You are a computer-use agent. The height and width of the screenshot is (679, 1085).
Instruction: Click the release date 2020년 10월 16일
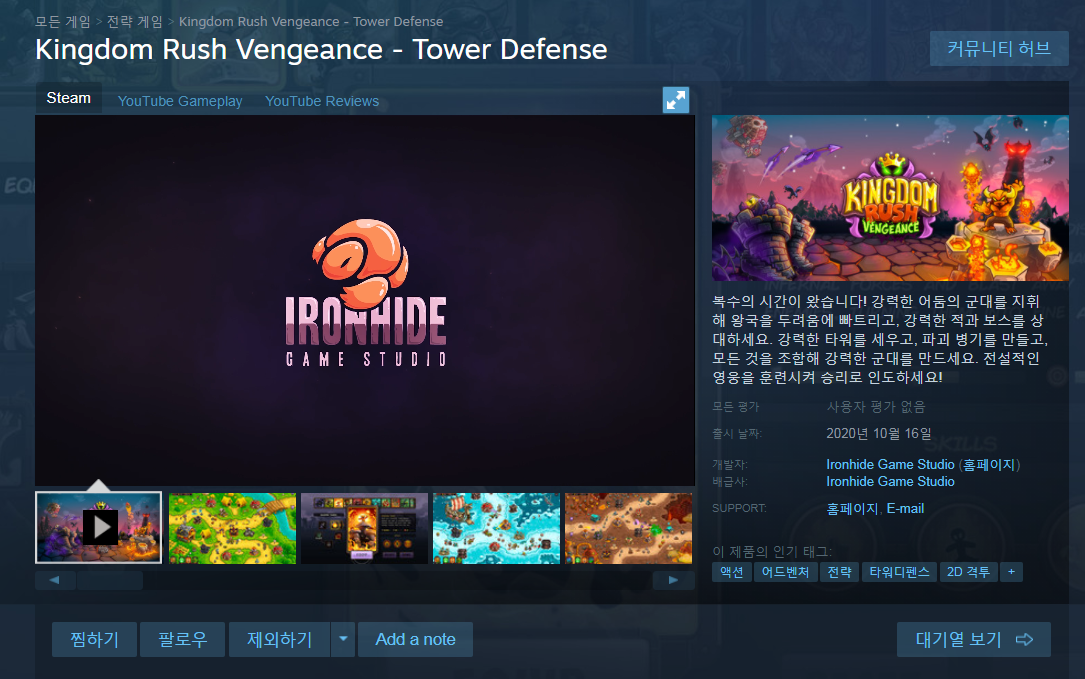click(878, 434)
